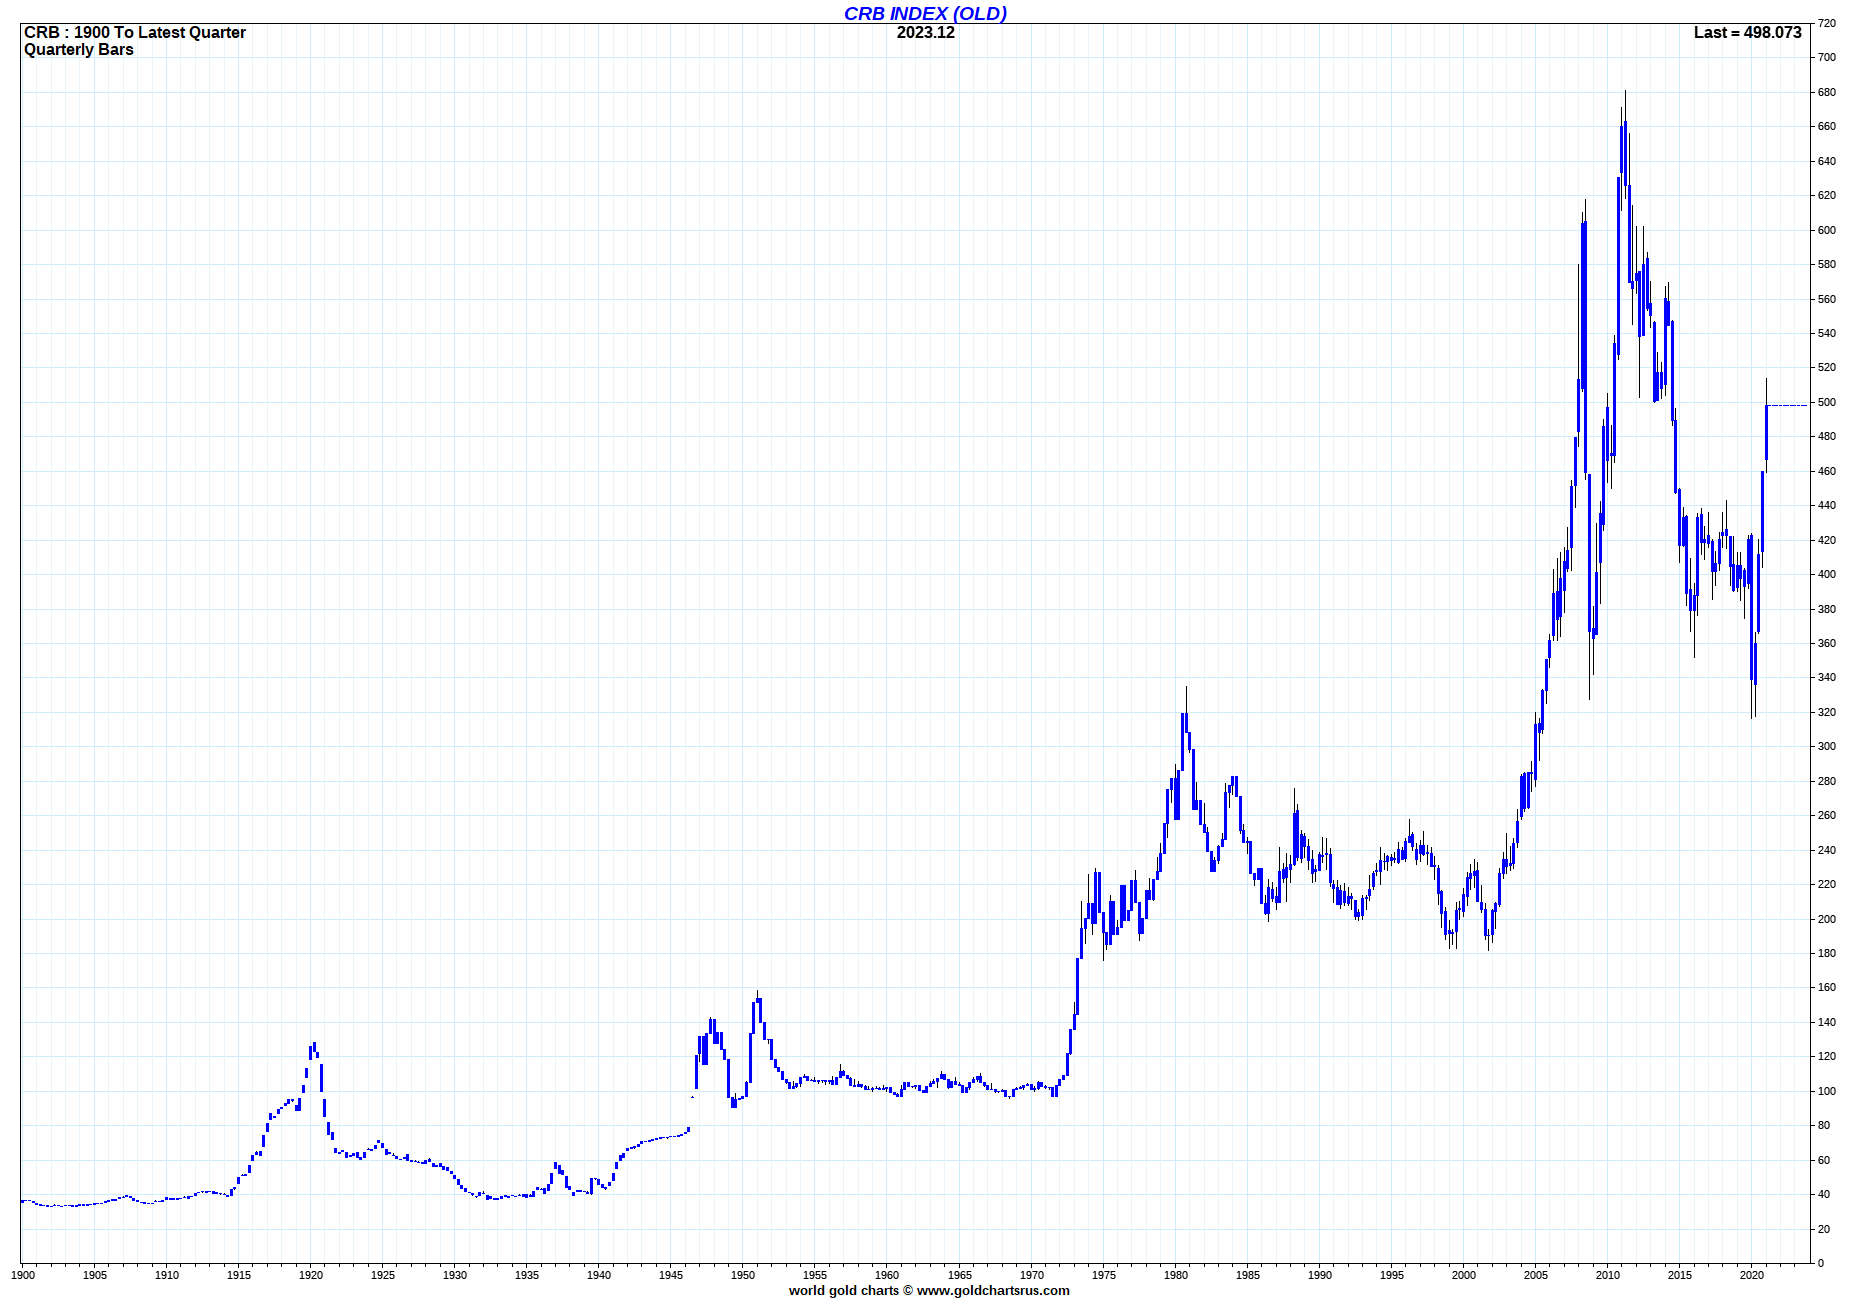
Task: Click y-axis value 660
Action: (x=1827, y=126)
